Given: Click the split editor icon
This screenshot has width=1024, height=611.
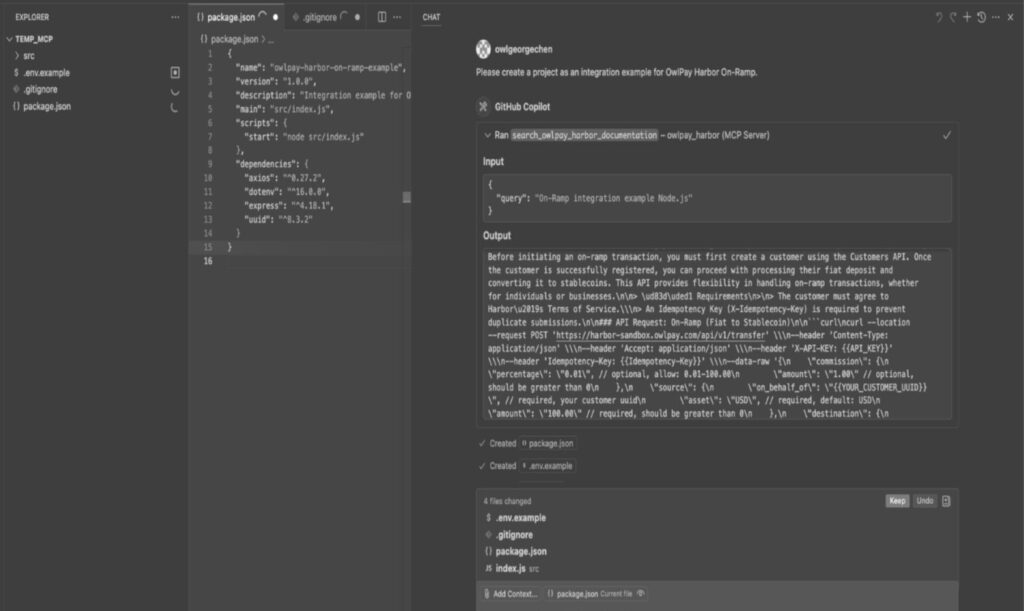Looking at the screenshot, I should 382,17.
